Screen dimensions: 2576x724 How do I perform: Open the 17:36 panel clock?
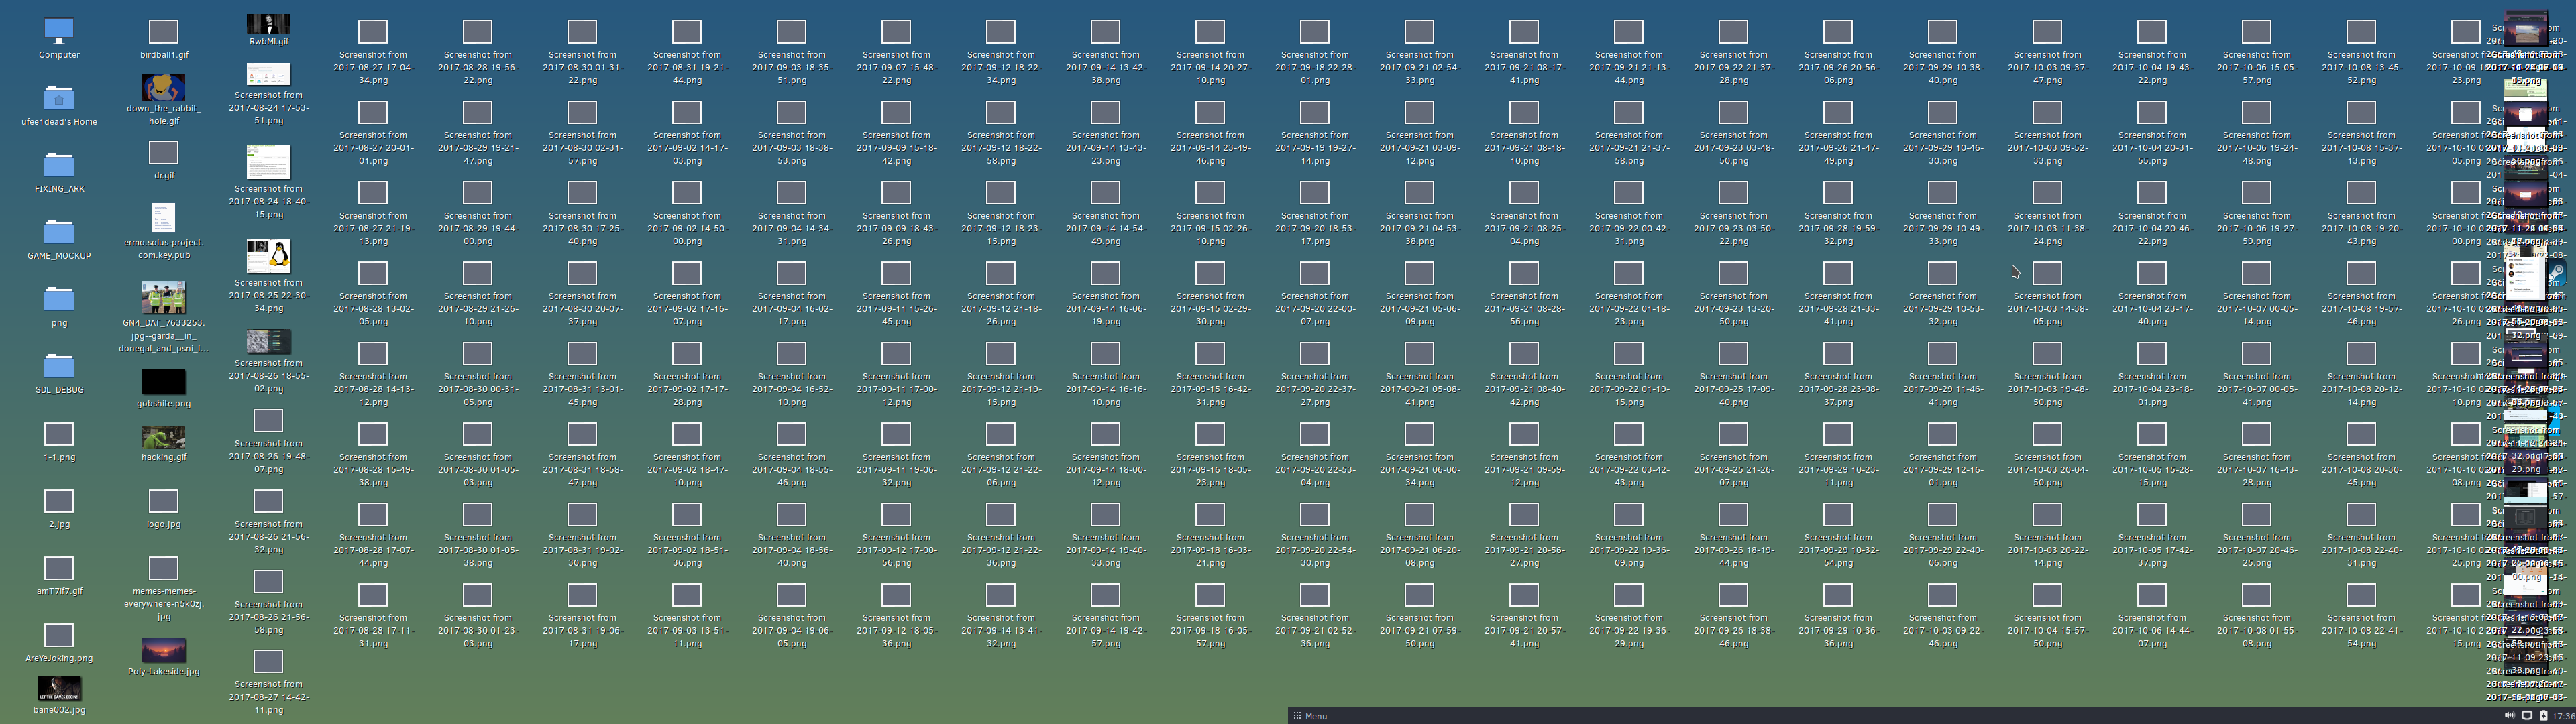[2564, 716]
